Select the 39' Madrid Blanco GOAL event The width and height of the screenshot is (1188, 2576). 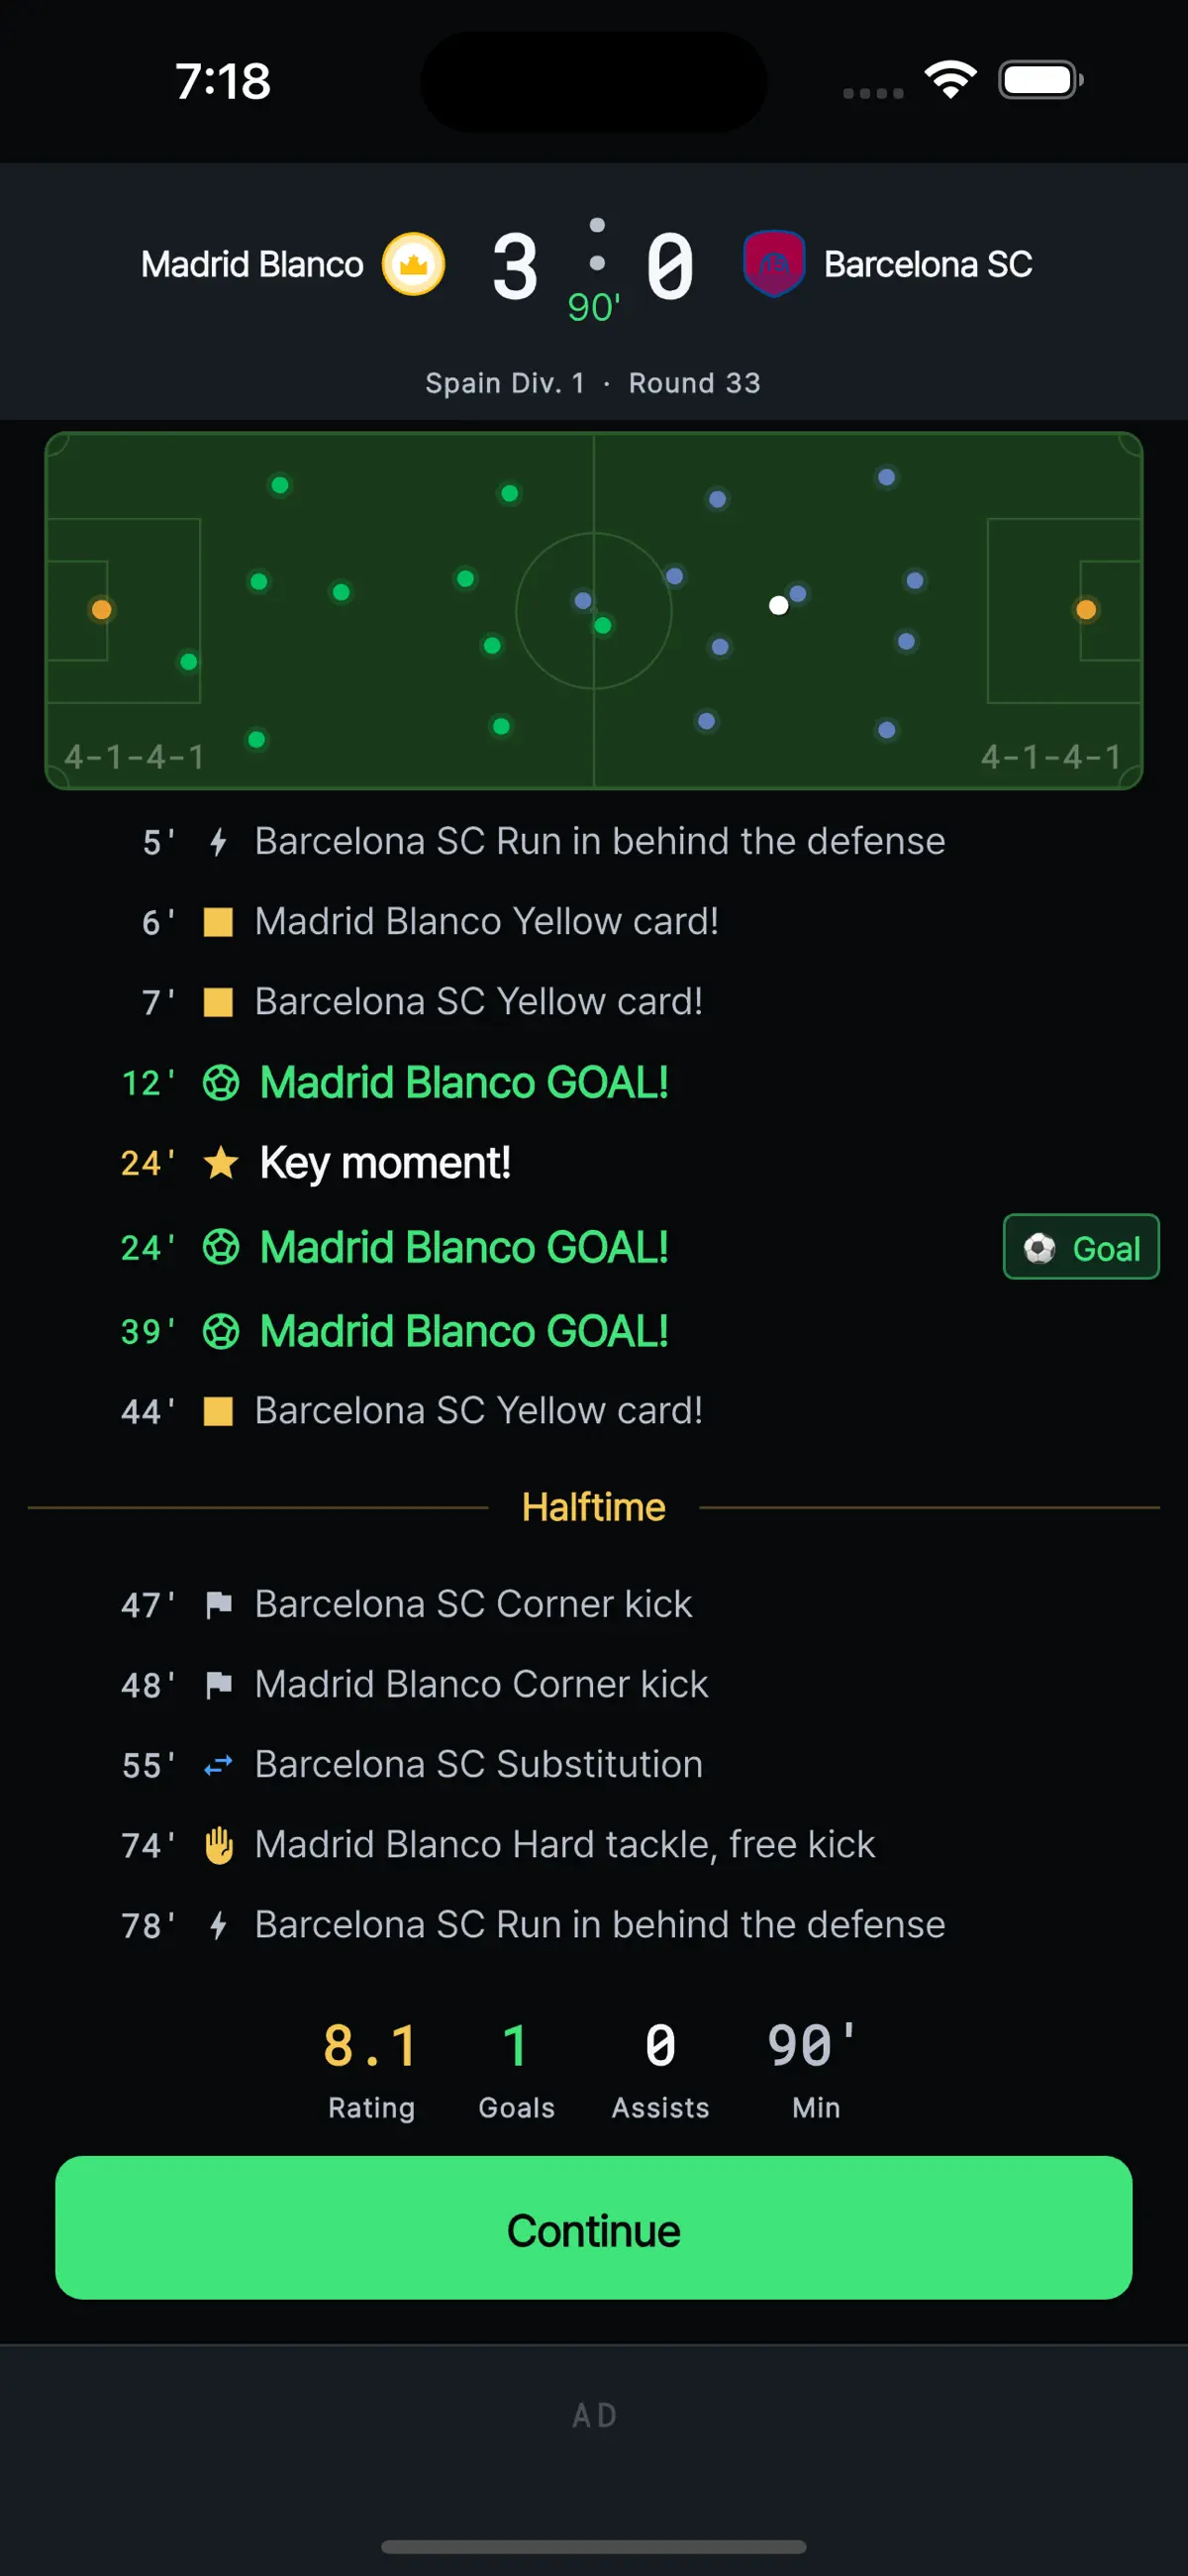pyautogui.click(x=594, y=1331)
